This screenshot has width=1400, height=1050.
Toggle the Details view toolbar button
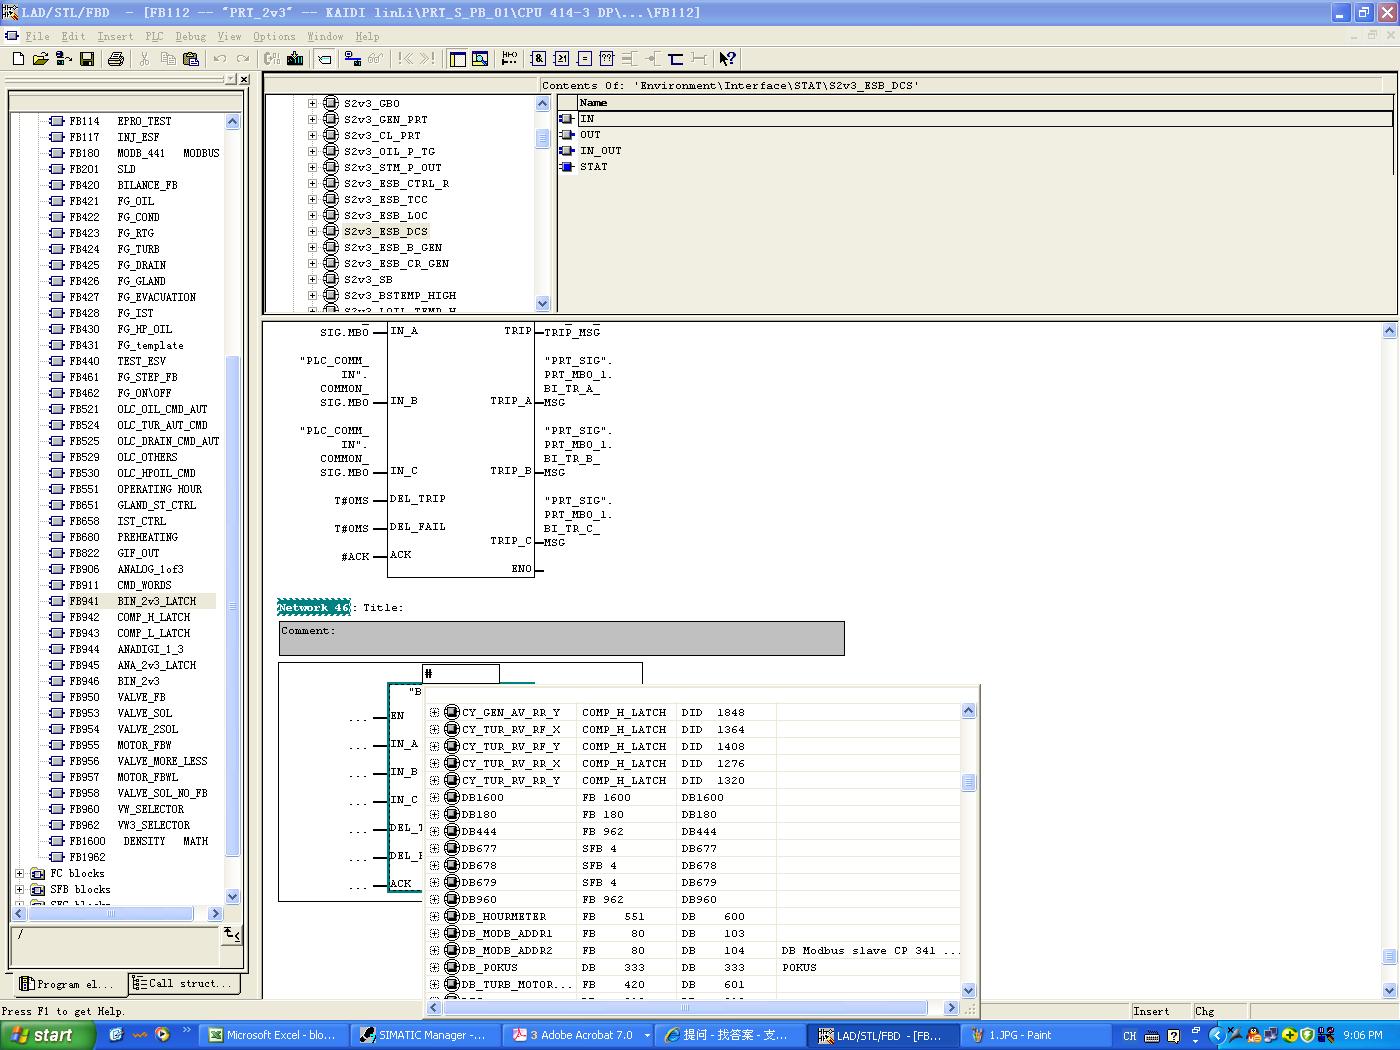(480, 59)
